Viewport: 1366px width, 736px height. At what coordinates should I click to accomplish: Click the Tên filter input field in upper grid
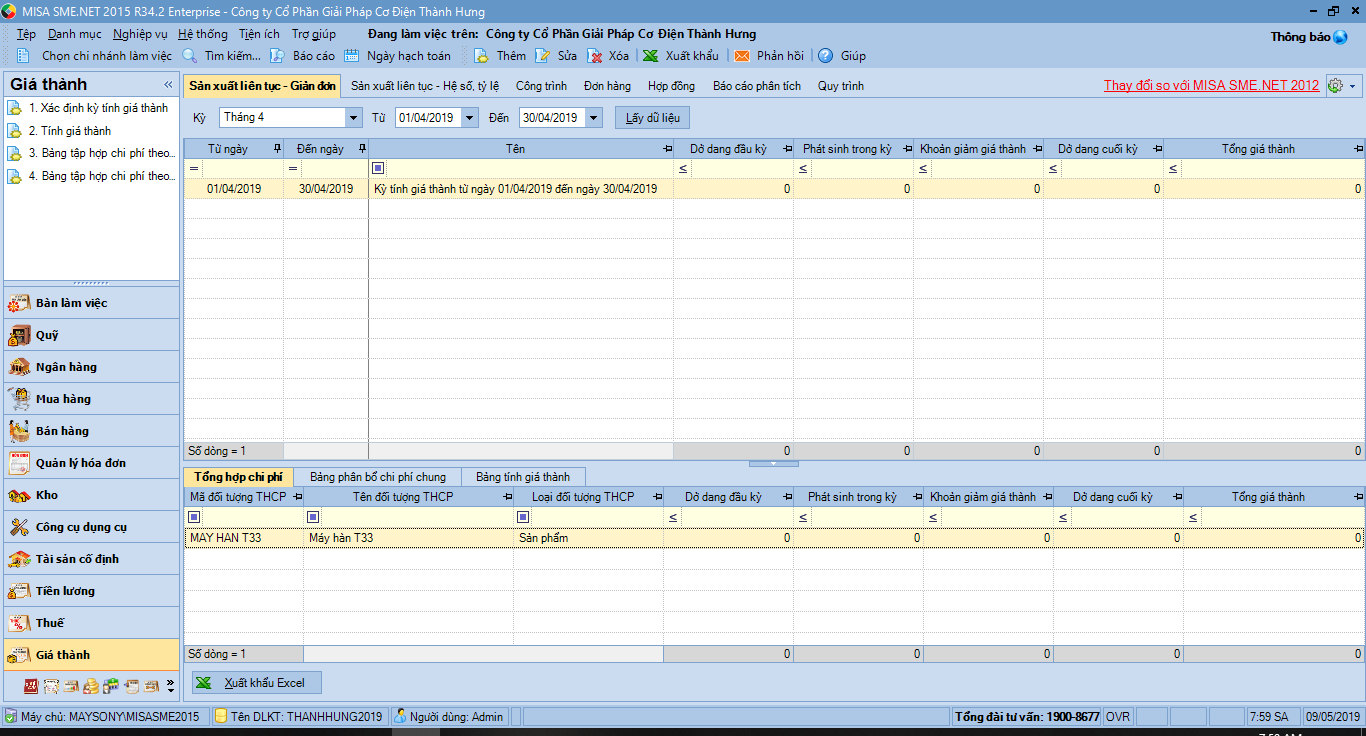pos(529,168)
